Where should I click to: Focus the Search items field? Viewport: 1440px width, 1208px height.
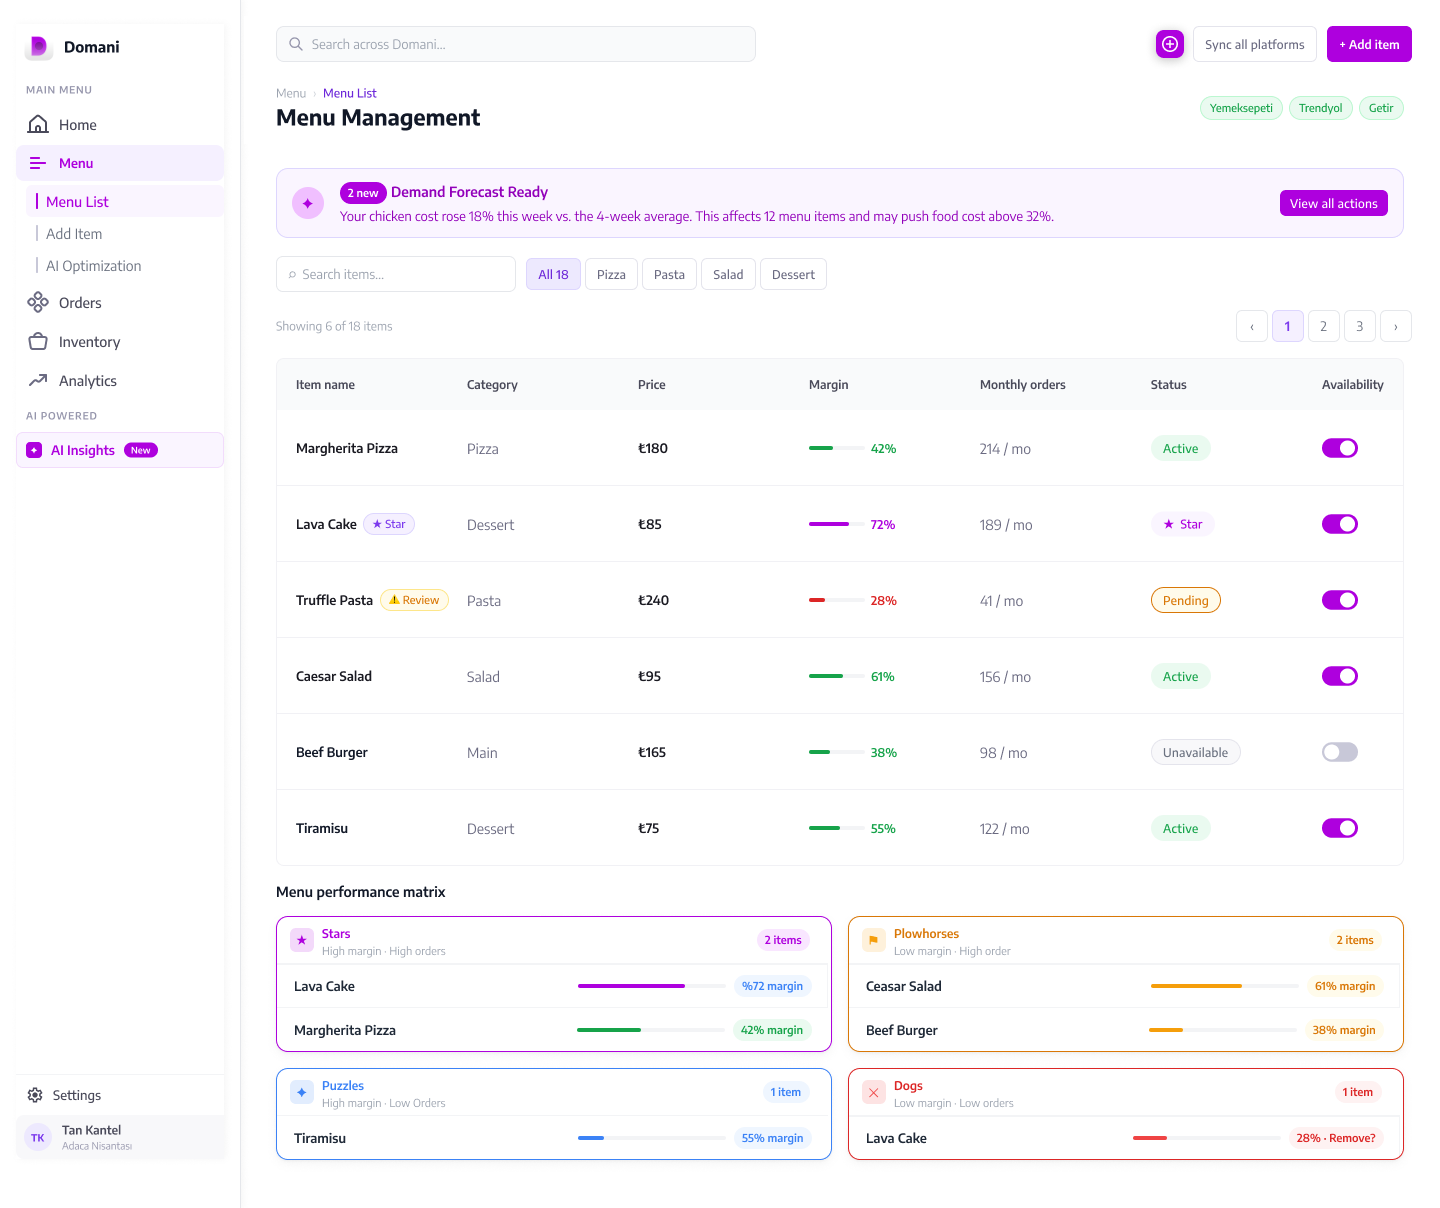(x=396, y=274)
